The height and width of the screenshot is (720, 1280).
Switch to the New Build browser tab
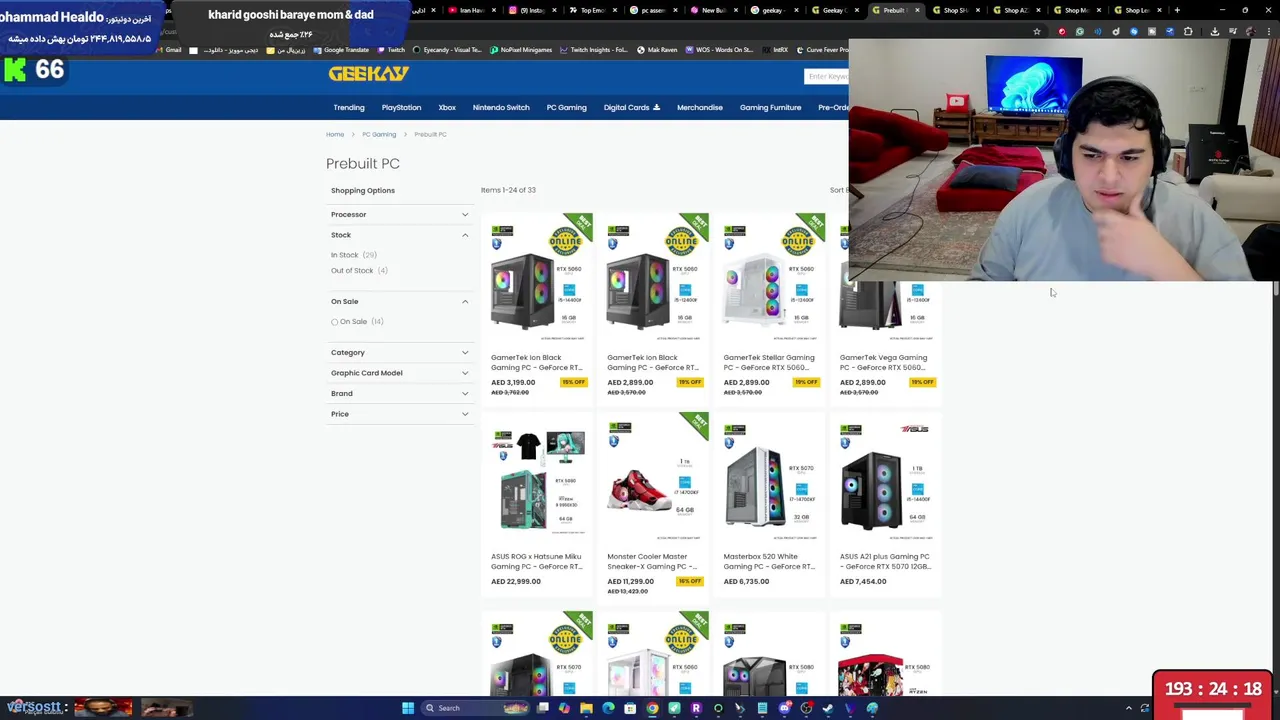point(712,10)
